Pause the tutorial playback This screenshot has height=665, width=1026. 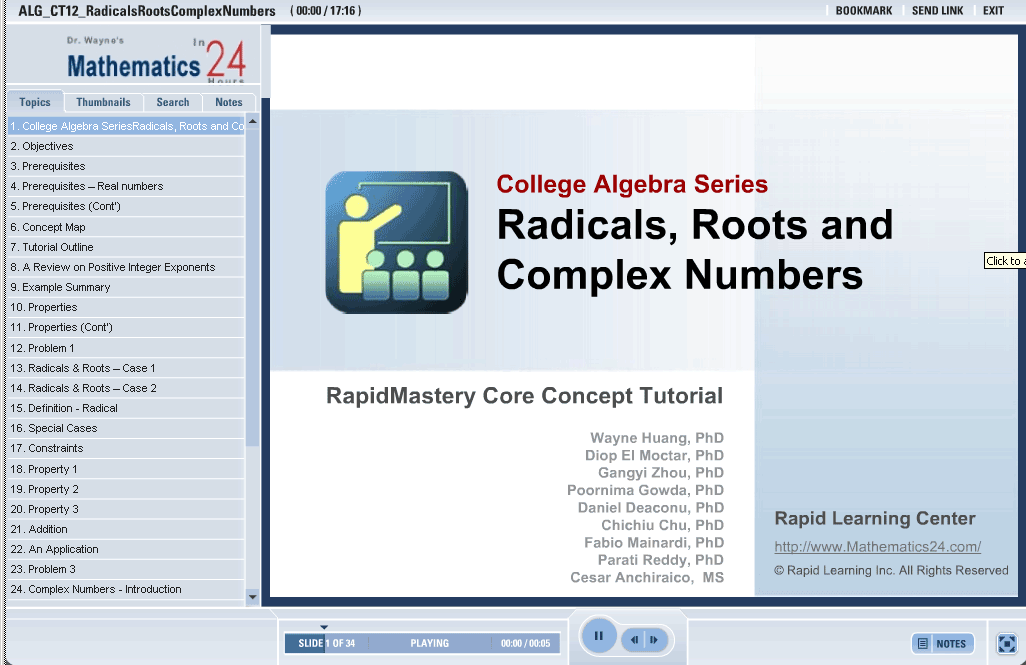(598, 636)
